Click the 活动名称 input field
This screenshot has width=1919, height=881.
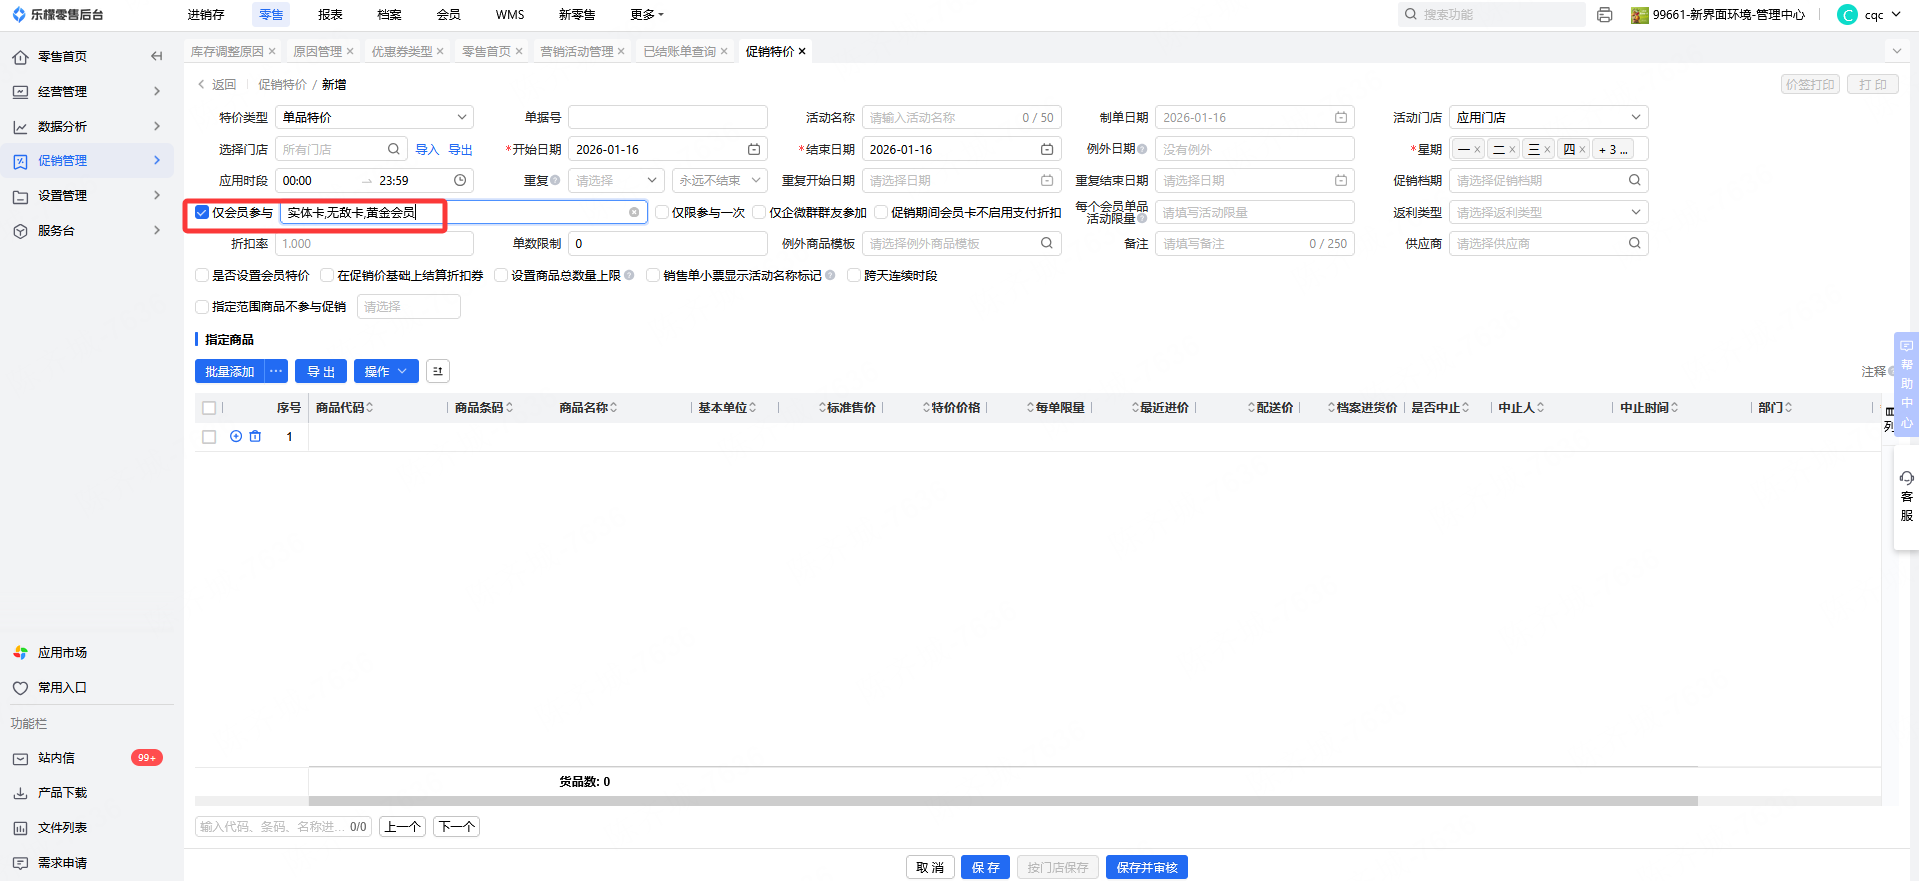click(940, 118)
